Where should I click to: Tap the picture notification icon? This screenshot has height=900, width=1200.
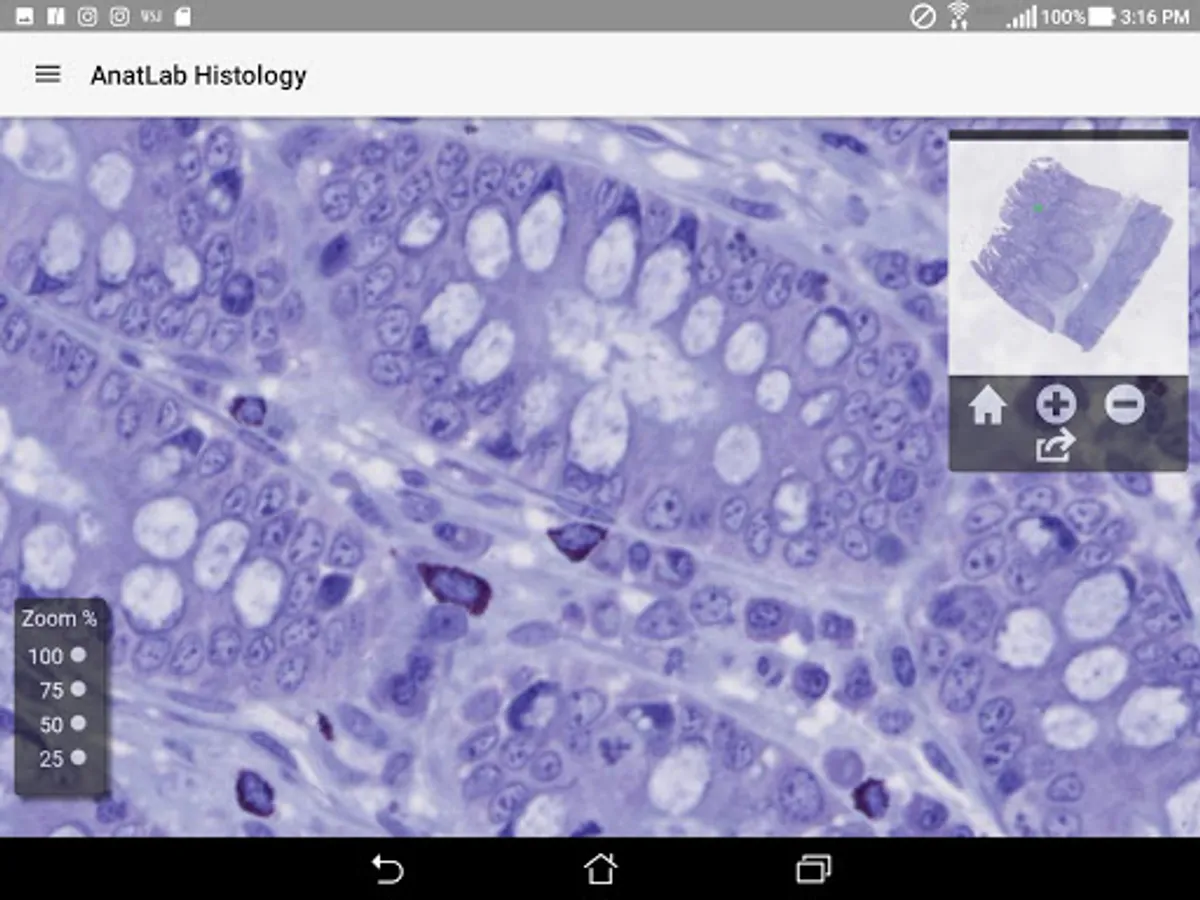(x=24, y=16)
